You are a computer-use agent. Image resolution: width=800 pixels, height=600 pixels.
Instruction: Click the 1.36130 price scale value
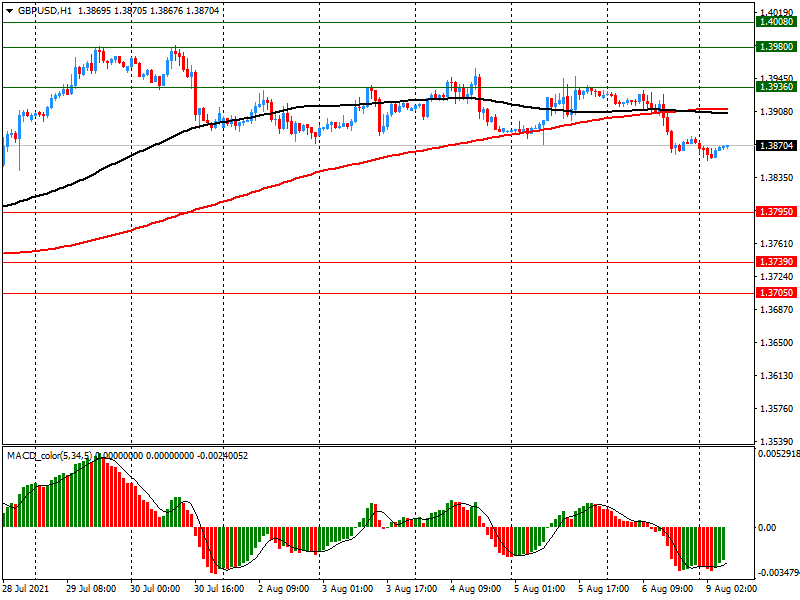[x=777, y=376]
